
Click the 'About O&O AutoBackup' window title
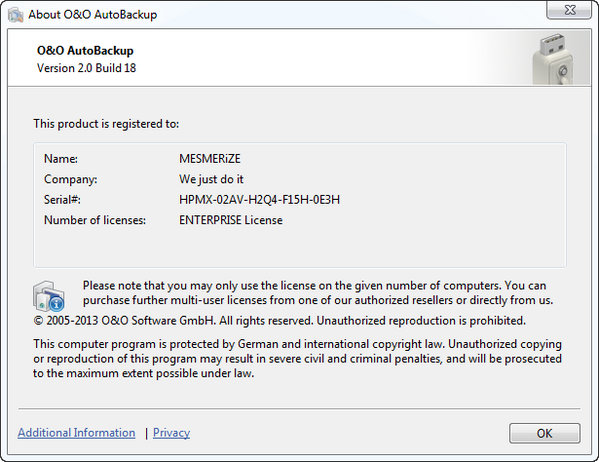click(92, 15)
